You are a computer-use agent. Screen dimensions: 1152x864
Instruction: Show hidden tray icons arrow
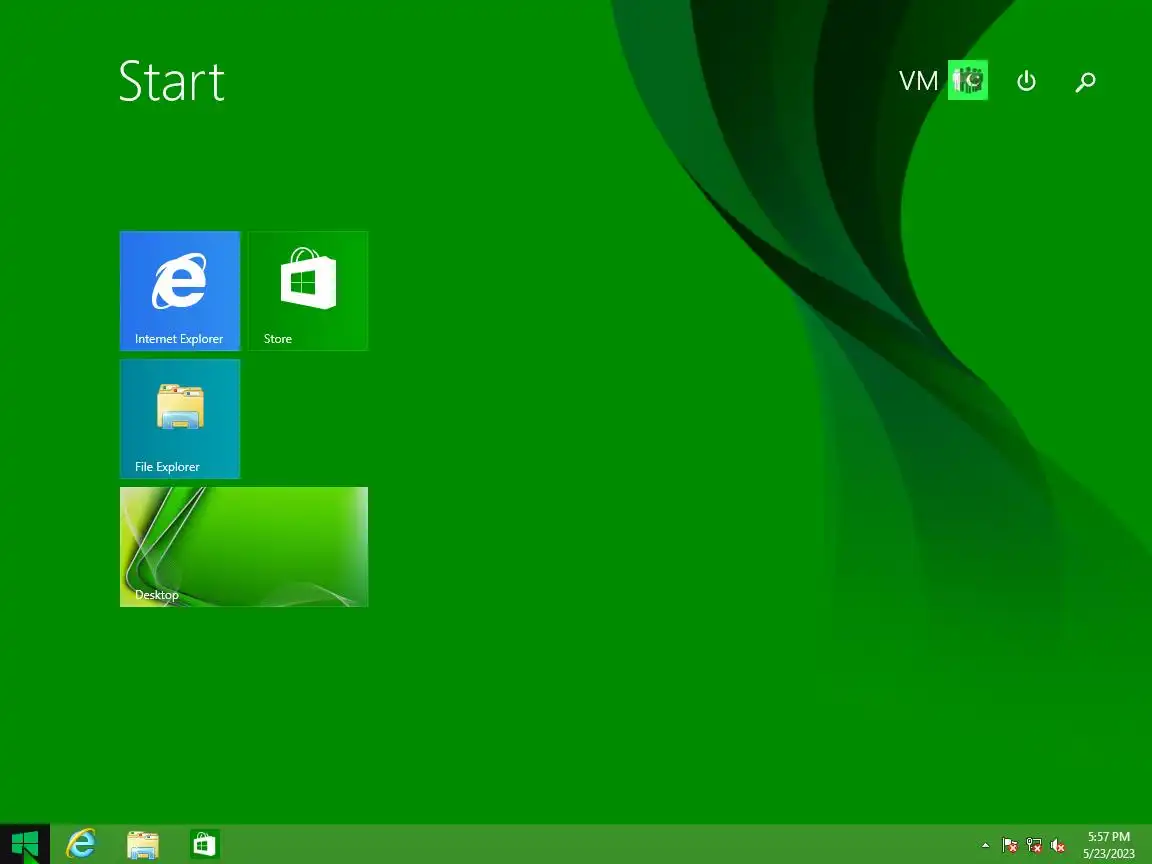(x=985, y=846)
